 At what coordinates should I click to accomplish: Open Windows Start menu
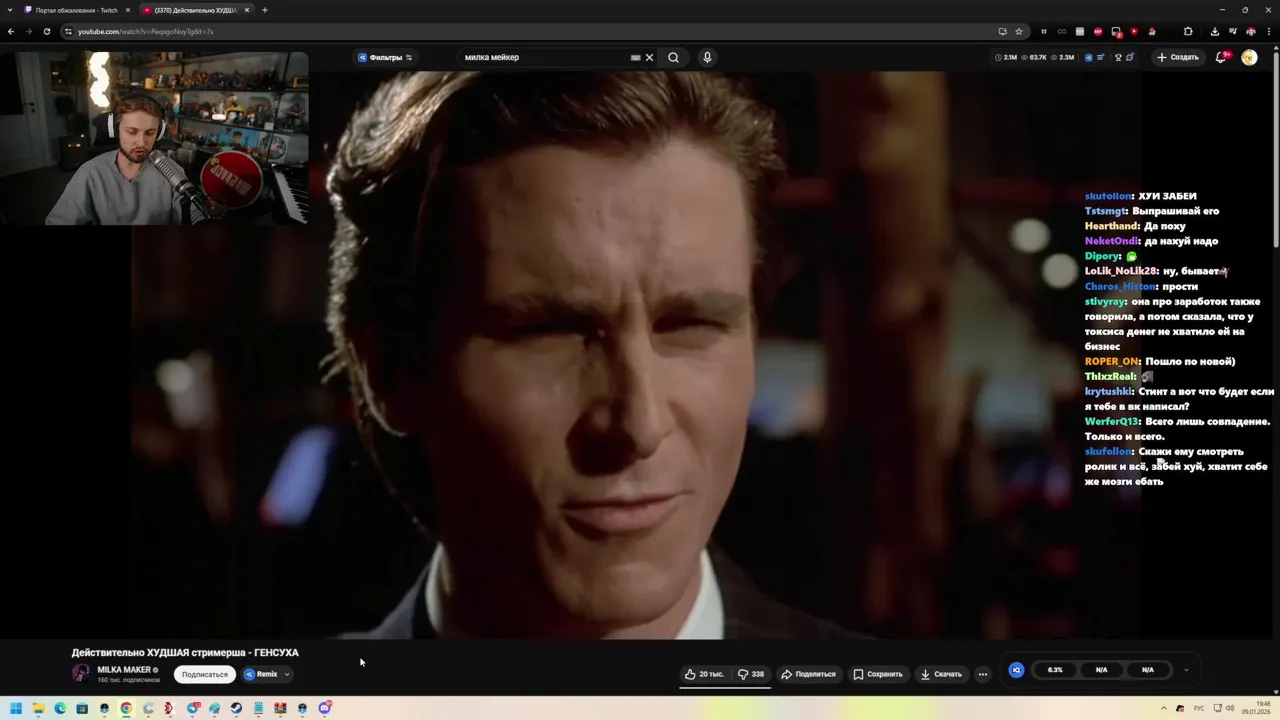pyautogui.click(x=15, y=708)
